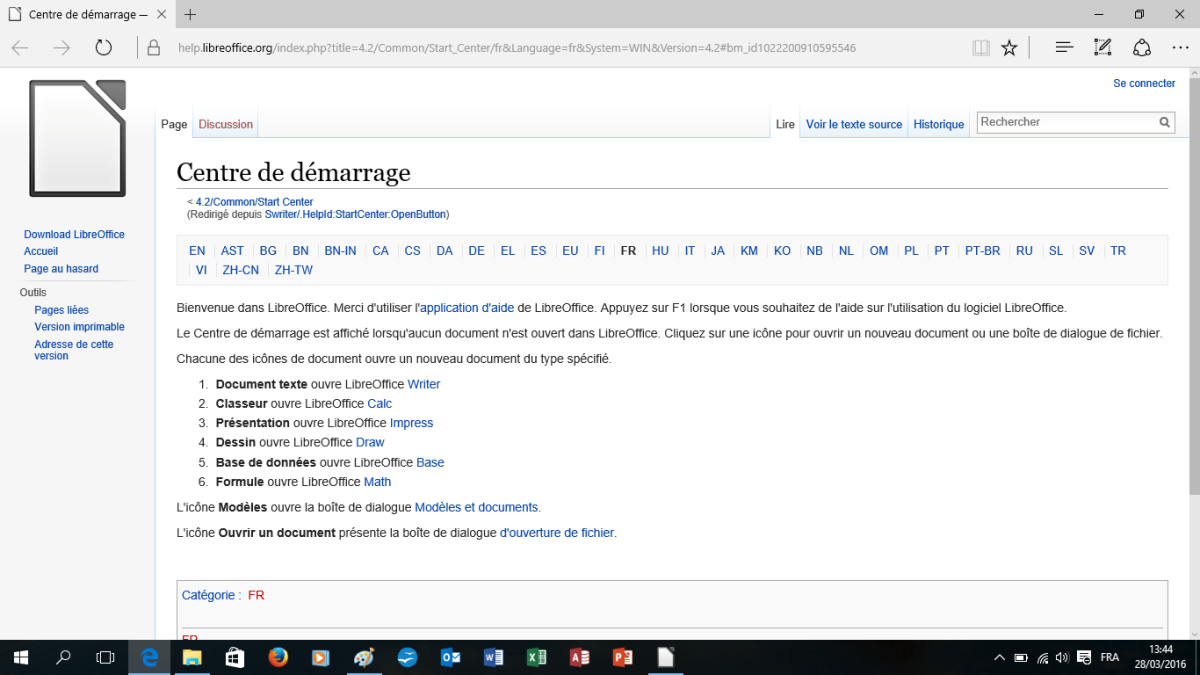
Task: Open the 'Modèles et documents' link
Action: pos(476,507)
